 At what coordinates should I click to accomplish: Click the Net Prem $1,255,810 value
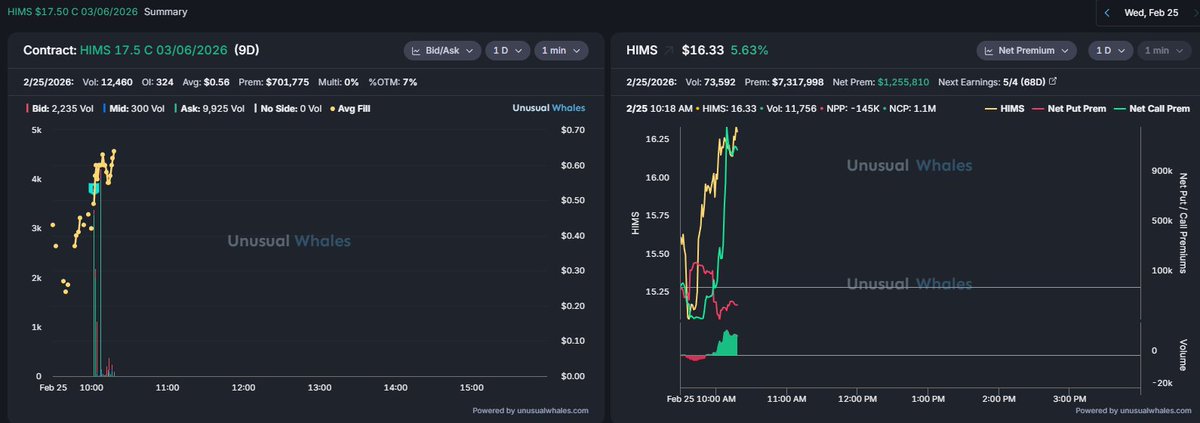point(902,80)
